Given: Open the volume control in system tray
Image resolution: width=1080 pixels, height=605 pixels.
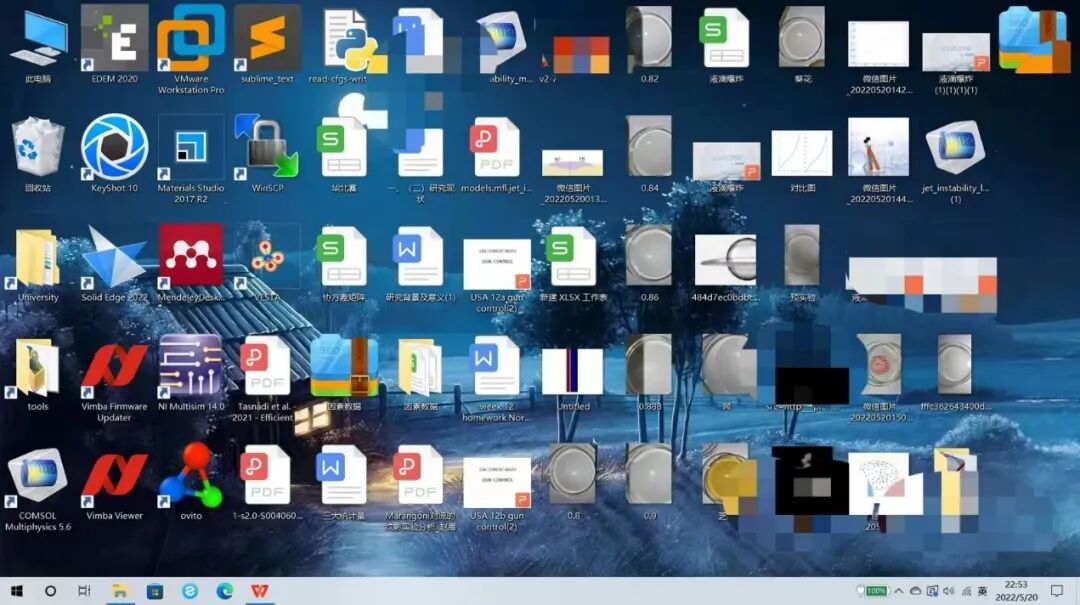Looking at the screenshot, I should [949, 591].
